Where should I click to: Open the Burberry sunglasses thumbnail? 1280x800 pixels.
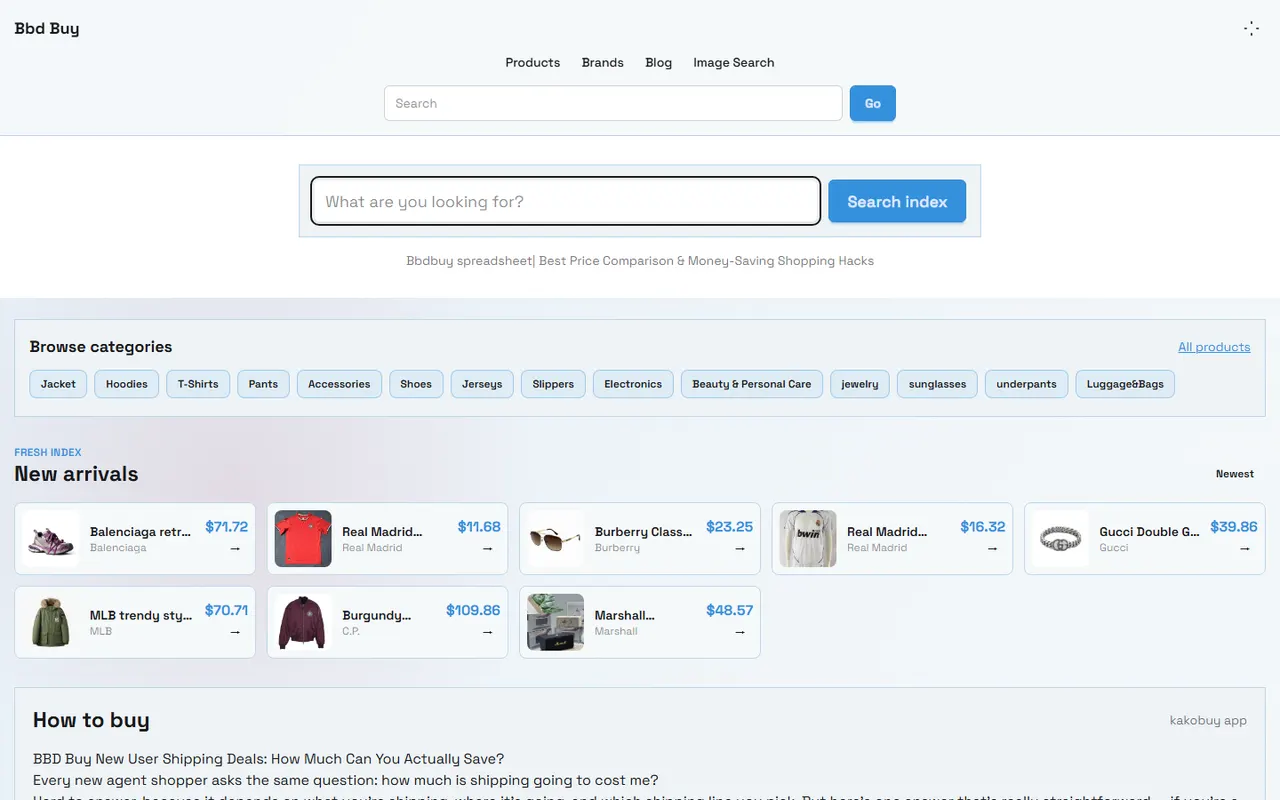(x=556, y=539)
